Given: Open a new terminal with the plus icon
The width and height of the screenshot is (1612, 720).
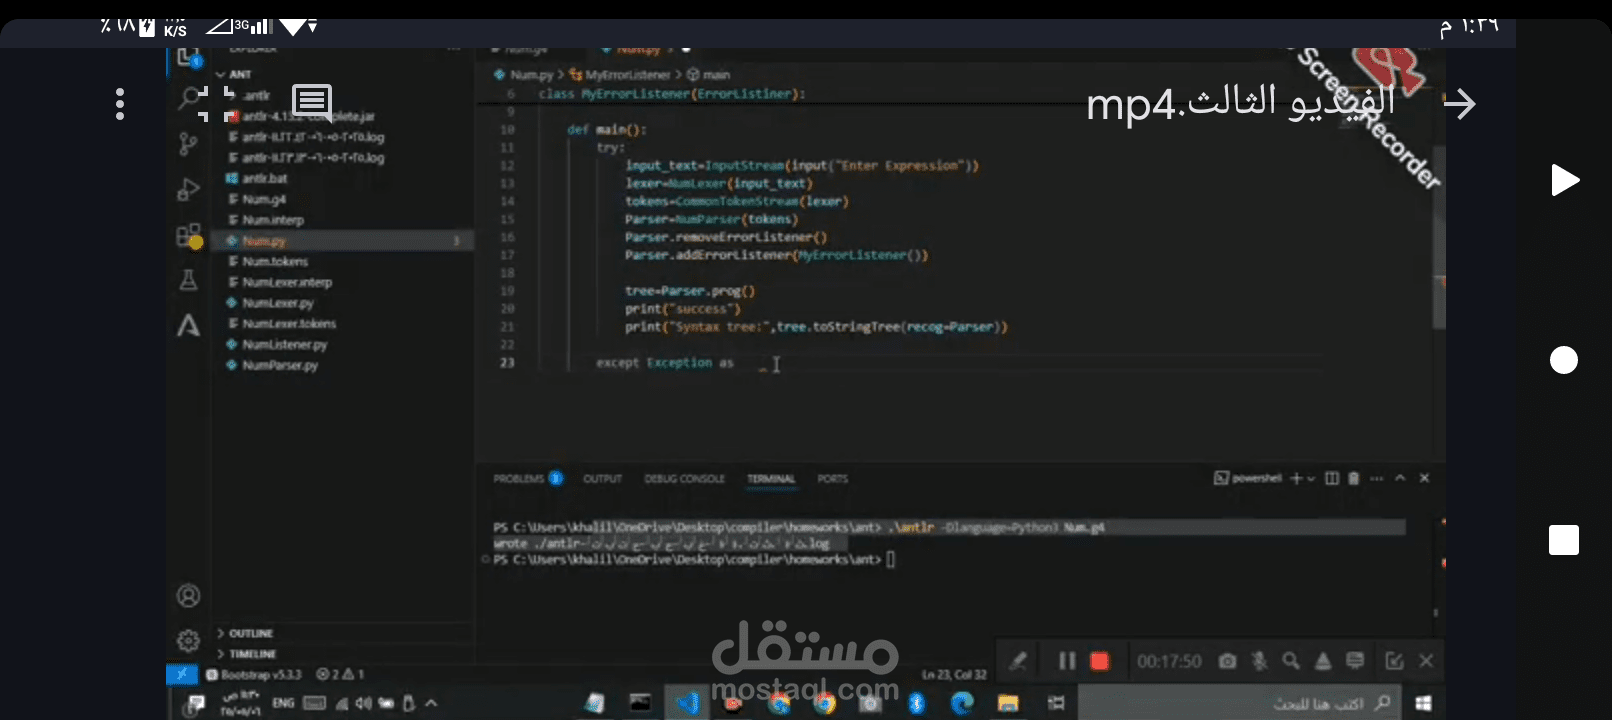Looking at the screenshot, I should tap(1296, 479).
